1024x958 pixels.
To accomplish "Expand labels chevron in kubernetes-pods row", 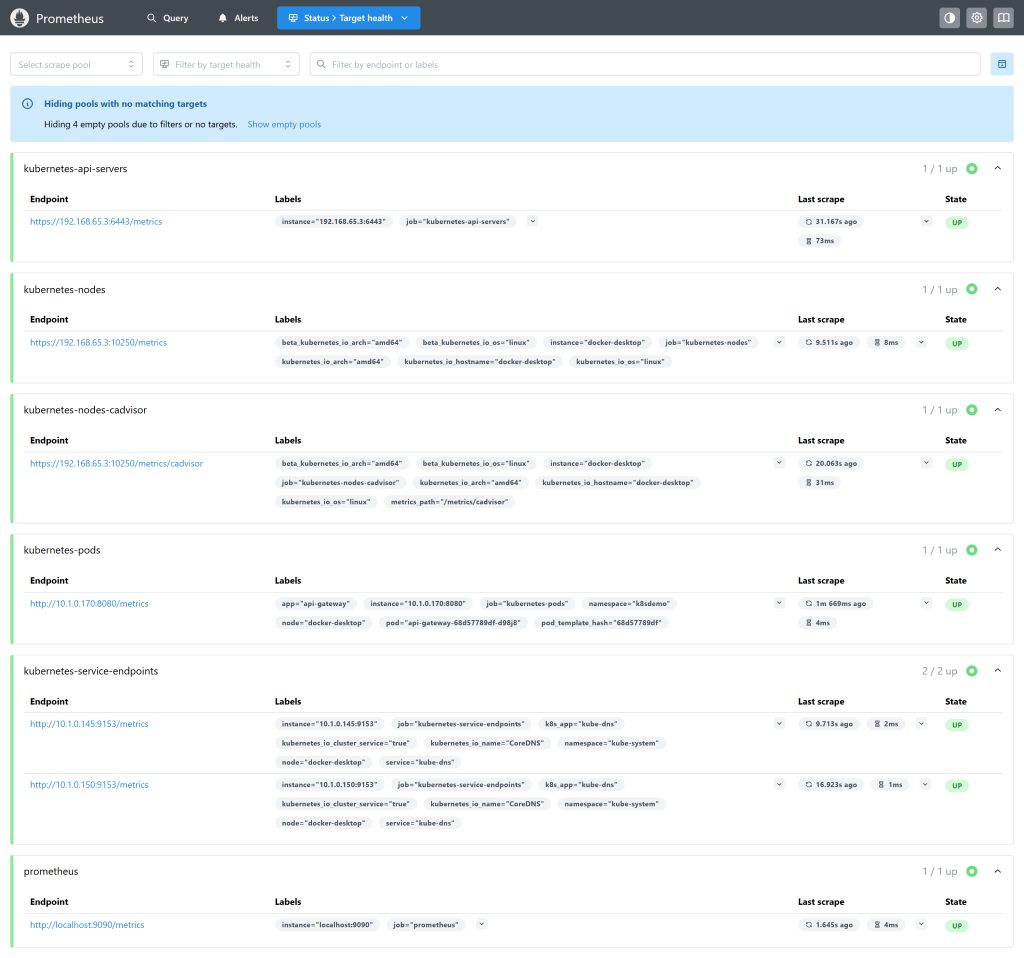I will 779,603.
